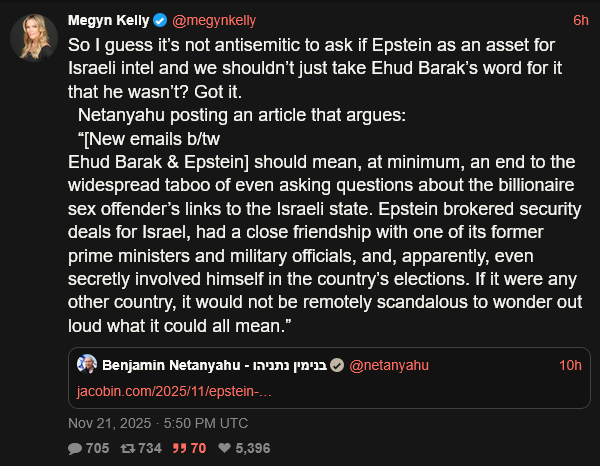Screen dimensions: 600x466
Task: Click the 734 retweets count
Action: point(149,449)
